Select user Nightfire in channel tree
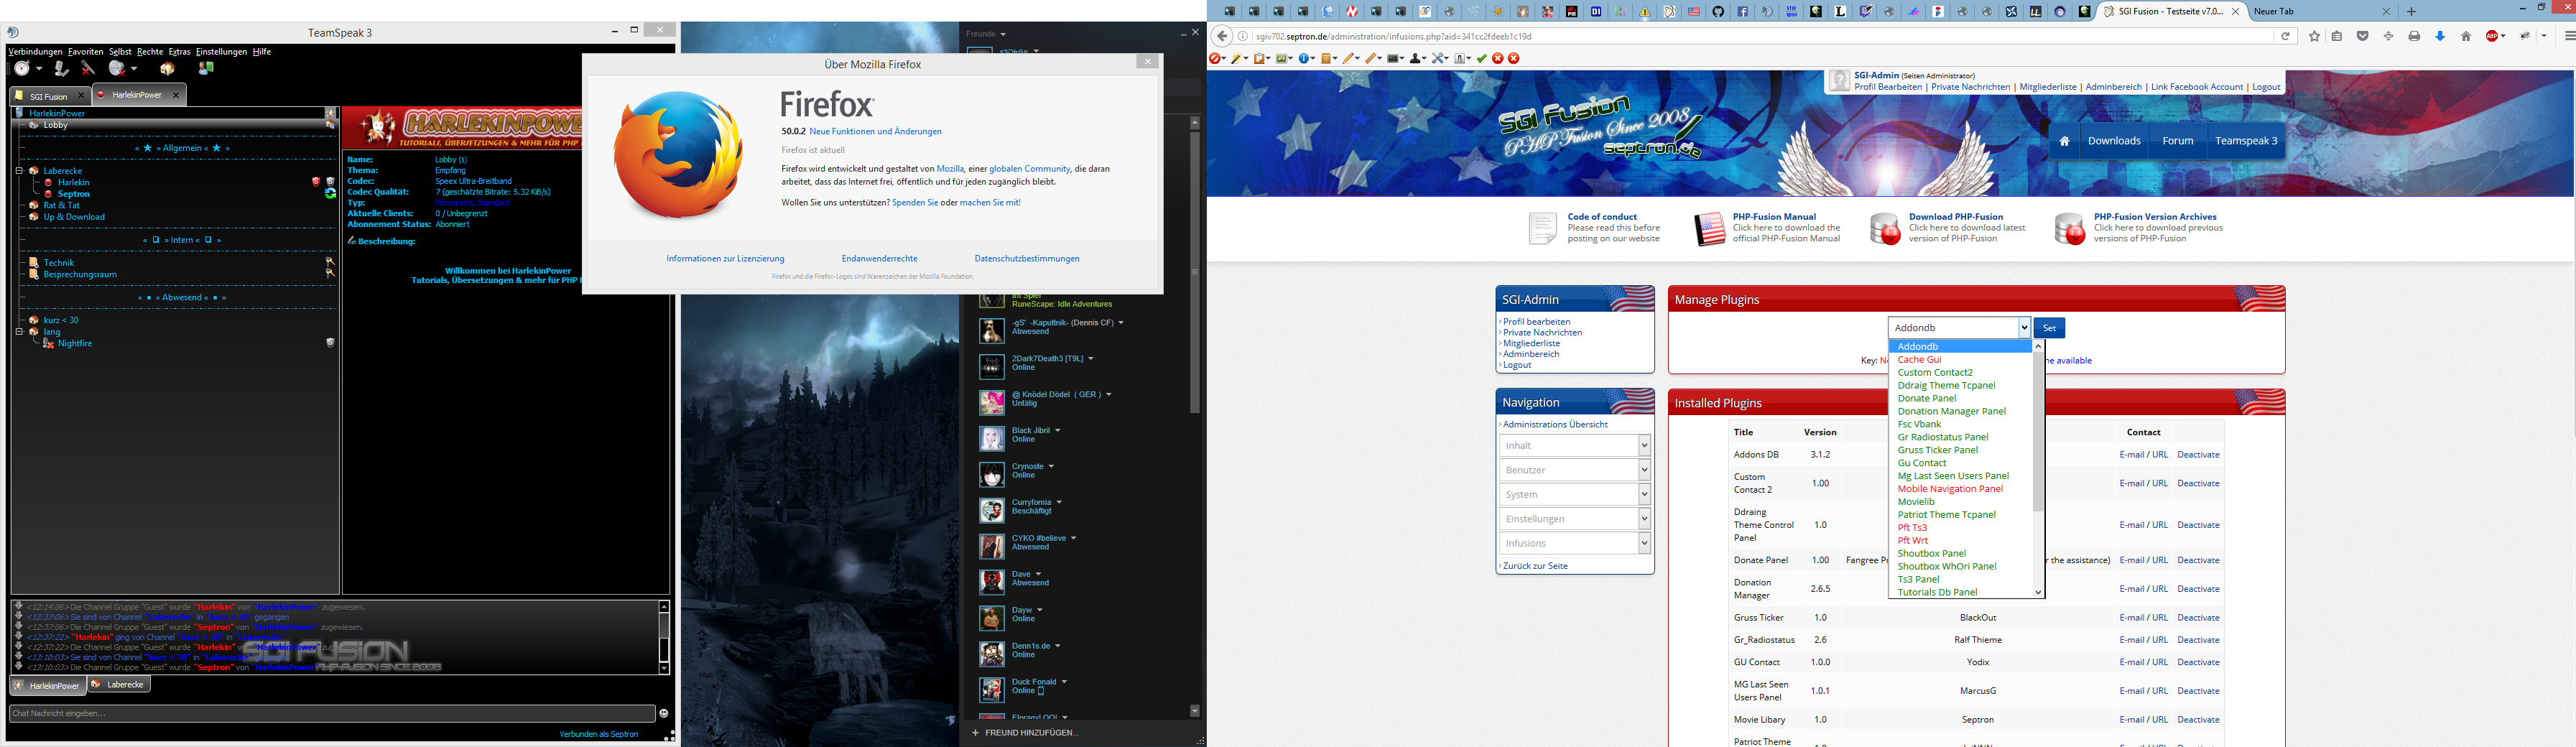2576x747 pixels. [75, 343]
